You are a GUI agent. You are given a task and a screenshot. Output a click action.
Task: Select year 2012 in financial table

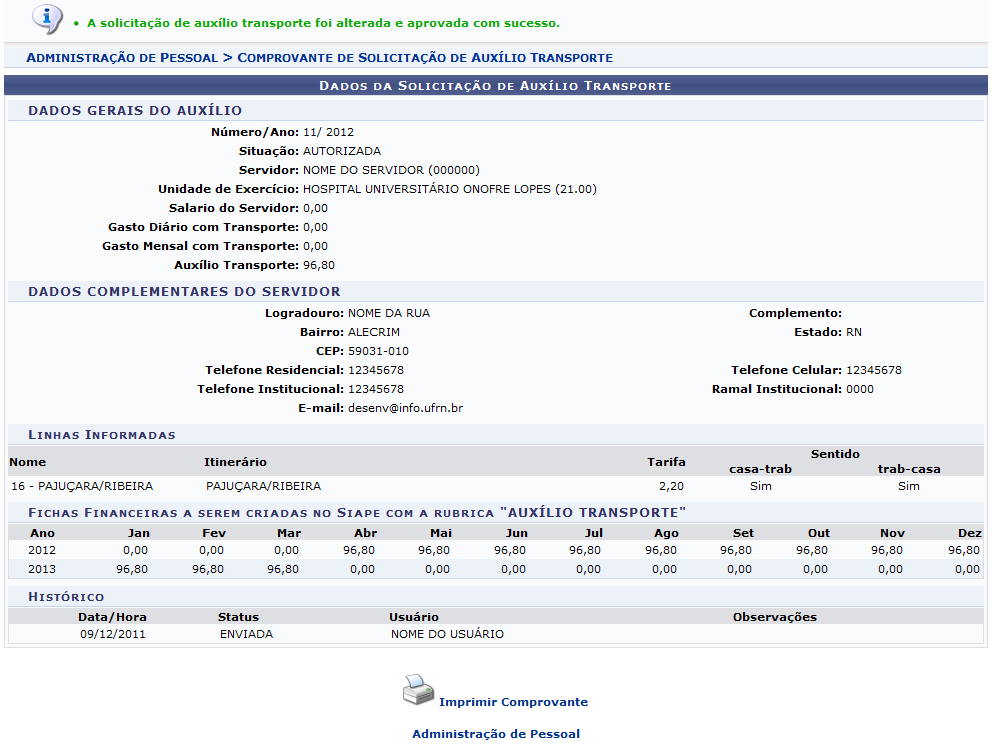click(x=42, y=550)
